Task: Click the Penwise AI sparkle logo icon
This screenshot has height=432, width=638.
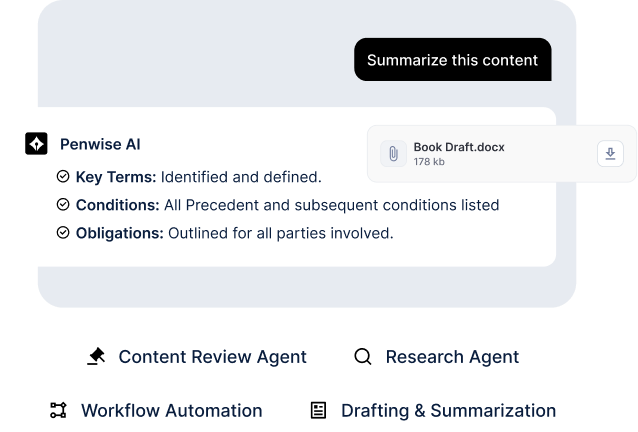Action: (x=36, y=144)
